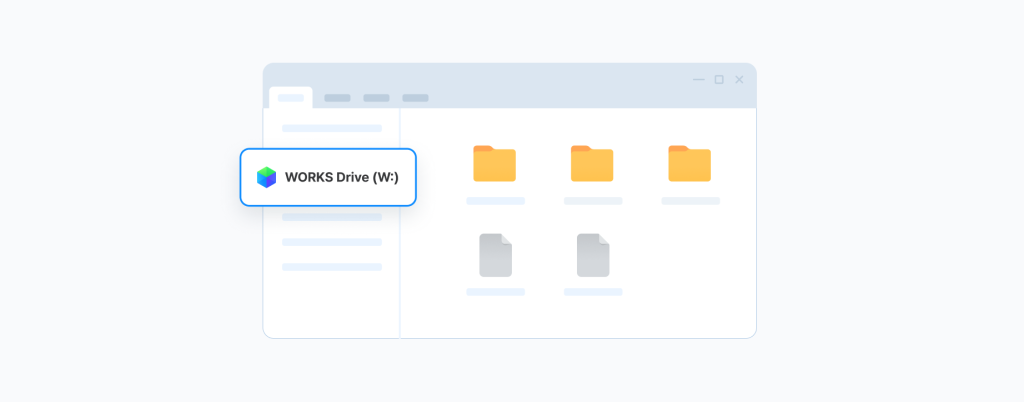The width and height of the screenshot is (1024, 402).
Task: Click the name under the rightmost folder
Action: (x=690, y=201)
